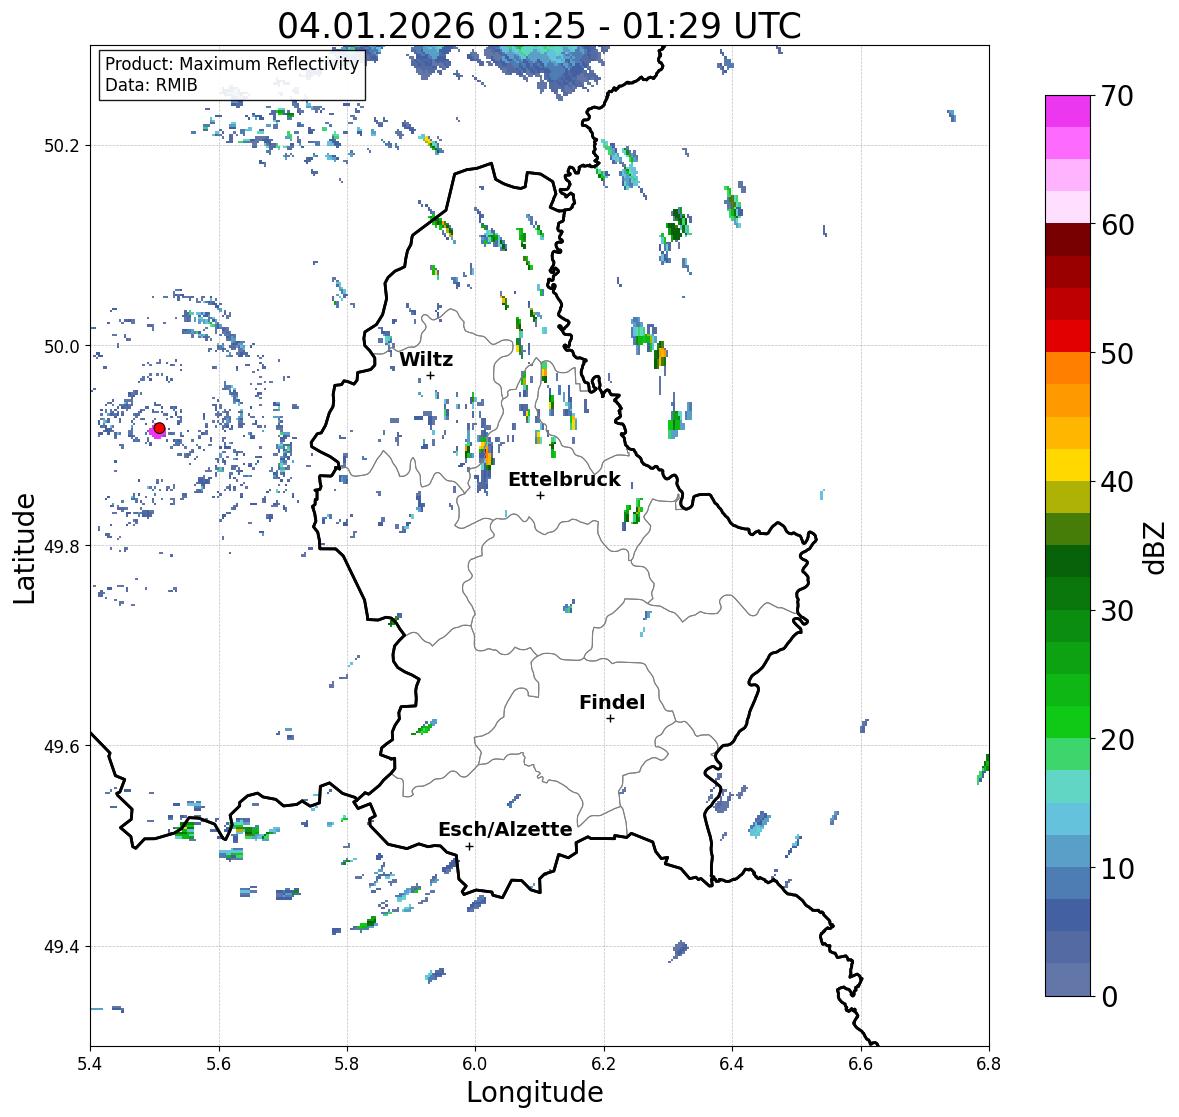Click the 6.8 longitude tick label
Viewport: 1179px width, 1117px height.
[x=989, y=1063]
